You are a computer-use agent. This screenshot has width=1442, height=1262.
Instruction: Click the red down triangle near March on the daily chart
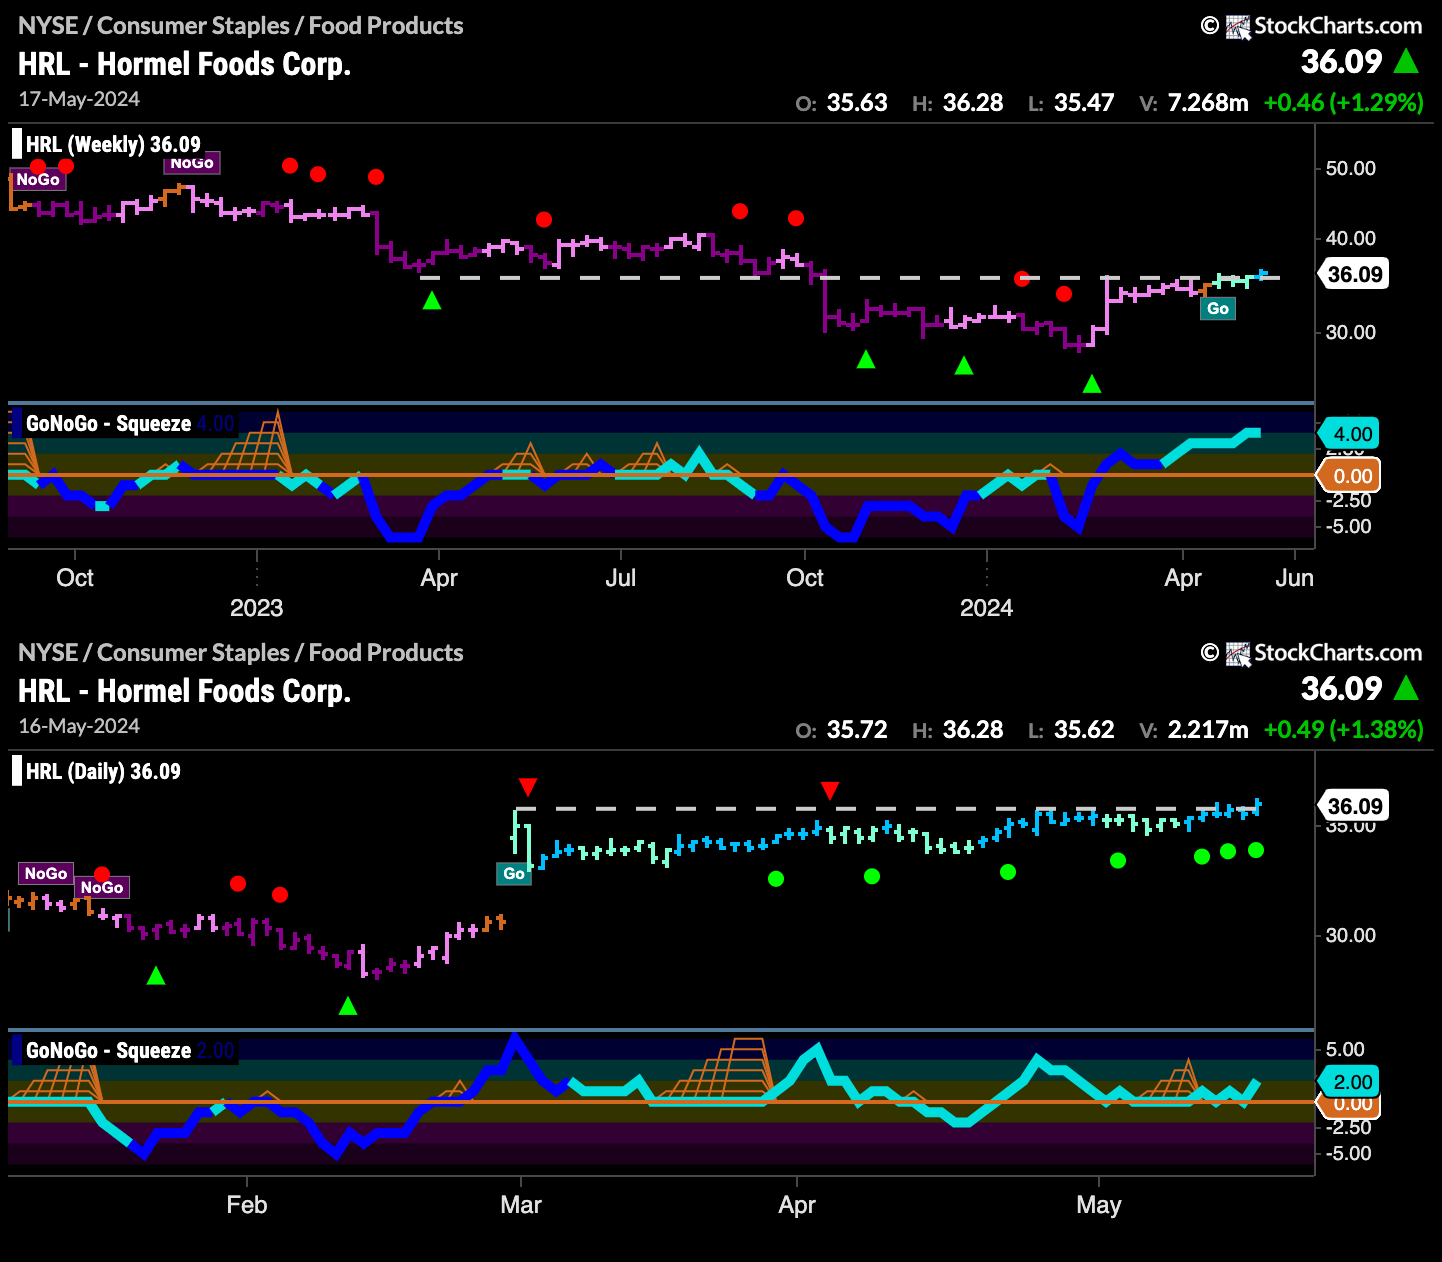coord(528,786)
